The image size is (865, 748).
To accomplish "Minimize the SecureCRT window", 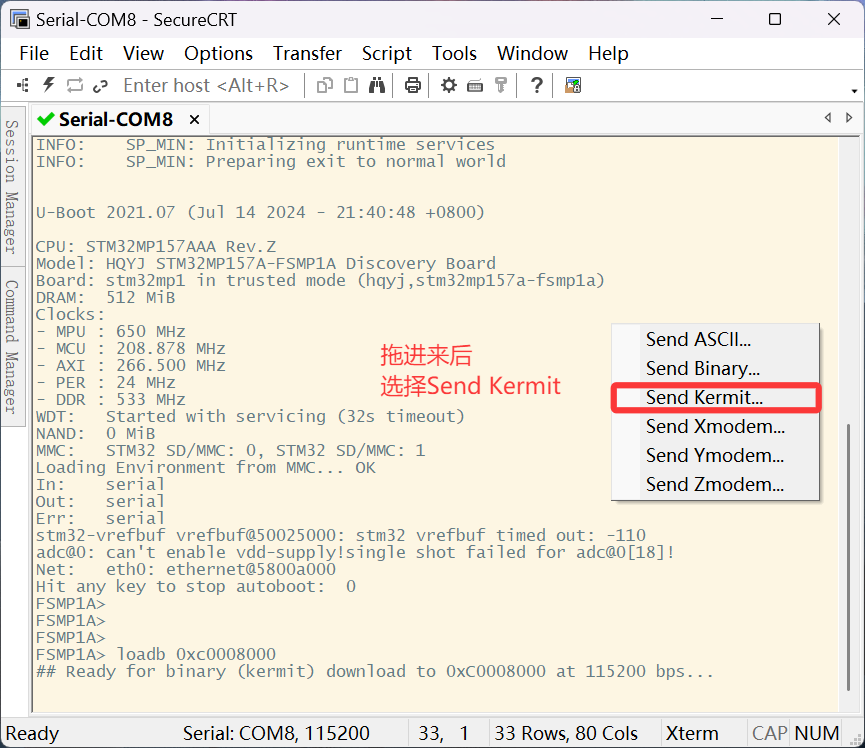I will (x=717, y=19).
